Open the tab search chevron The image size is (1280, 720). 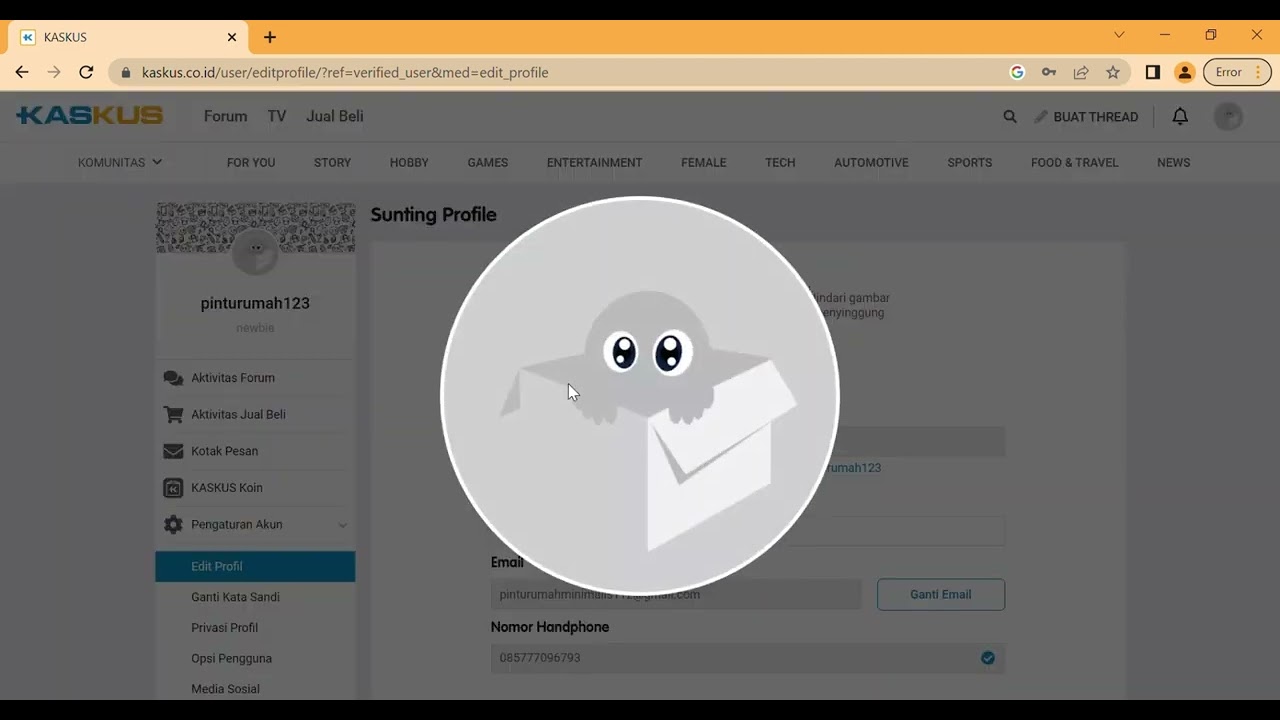(1119, 35)
